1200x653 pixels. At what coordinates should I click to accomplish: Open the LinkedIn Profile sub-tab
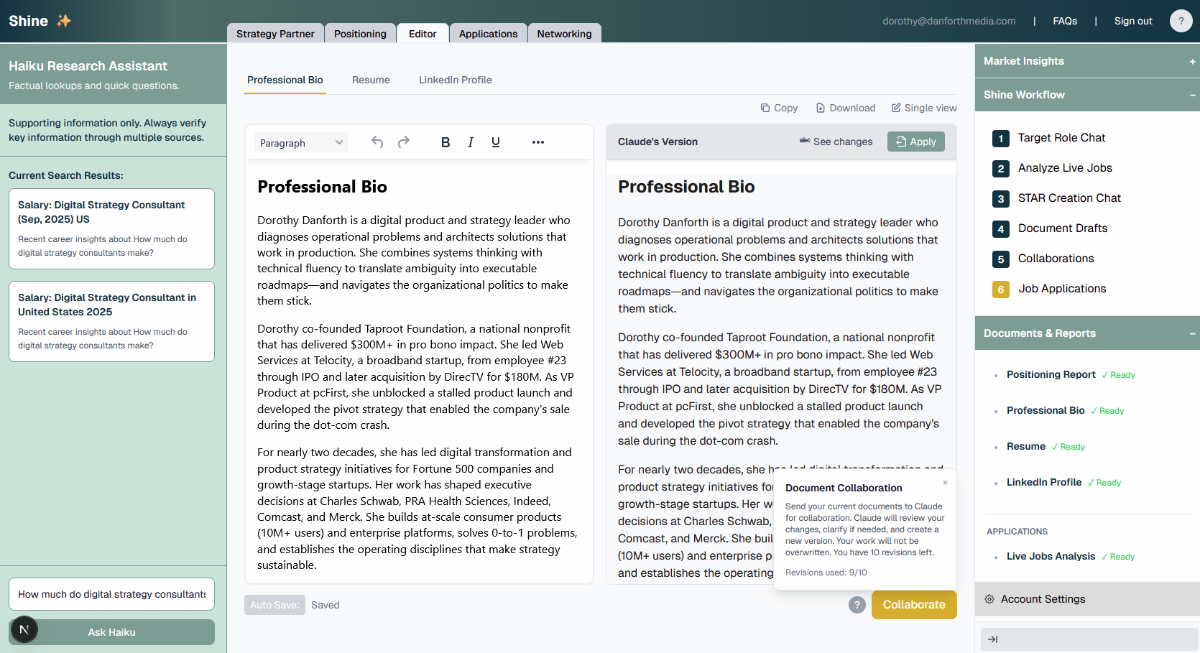455,80
